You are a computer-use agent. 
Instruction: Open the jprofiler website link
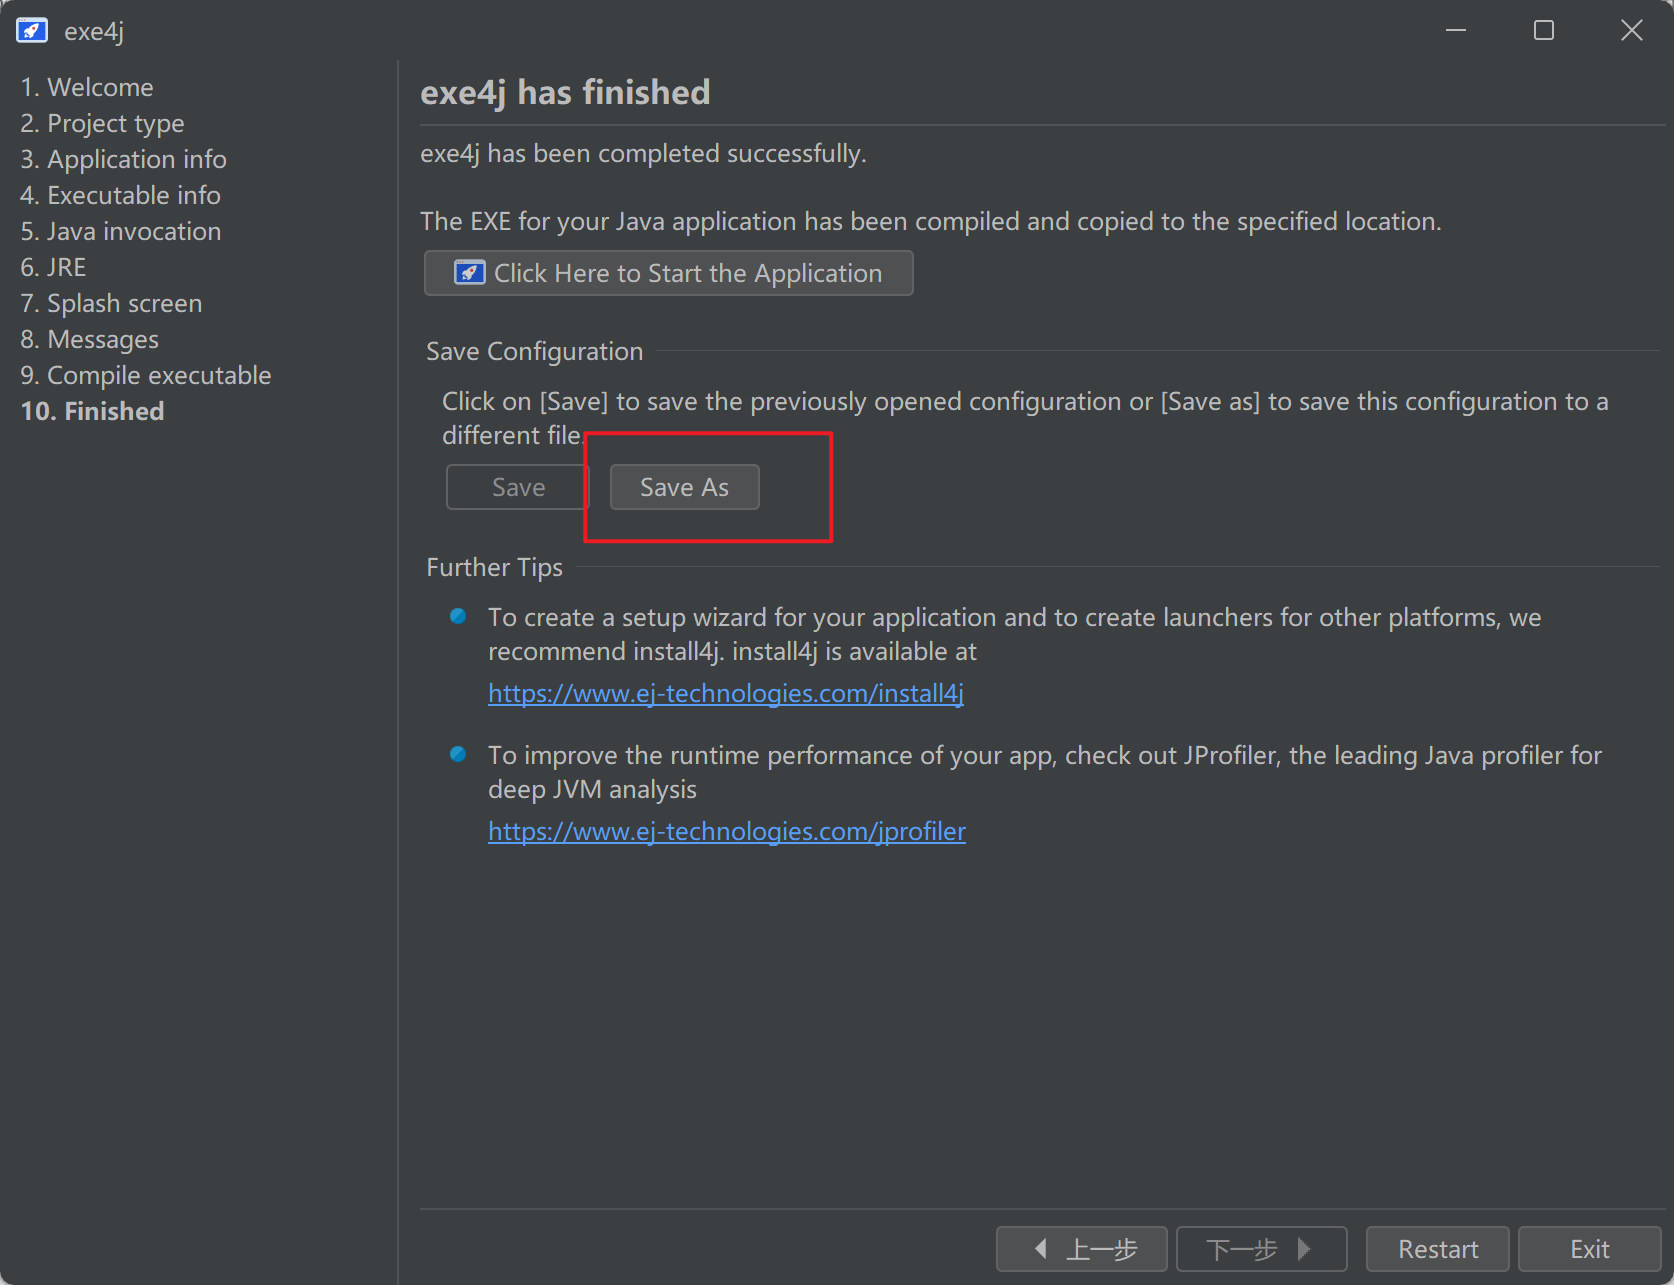point(726,831)
